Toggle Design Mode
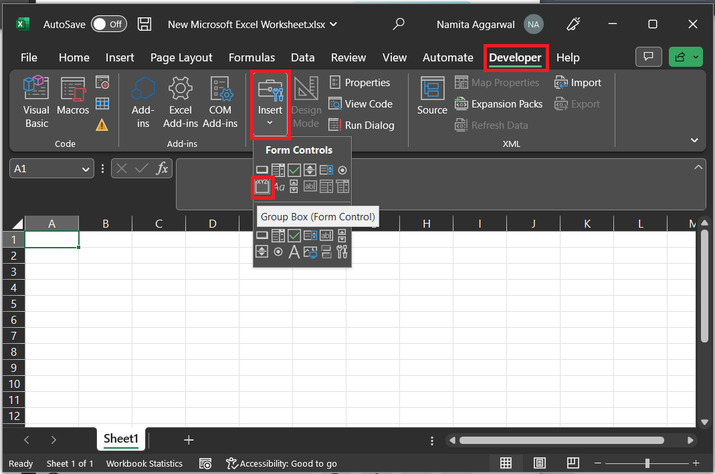This screenshot has width=715, height=474. (x=306, y=102)
